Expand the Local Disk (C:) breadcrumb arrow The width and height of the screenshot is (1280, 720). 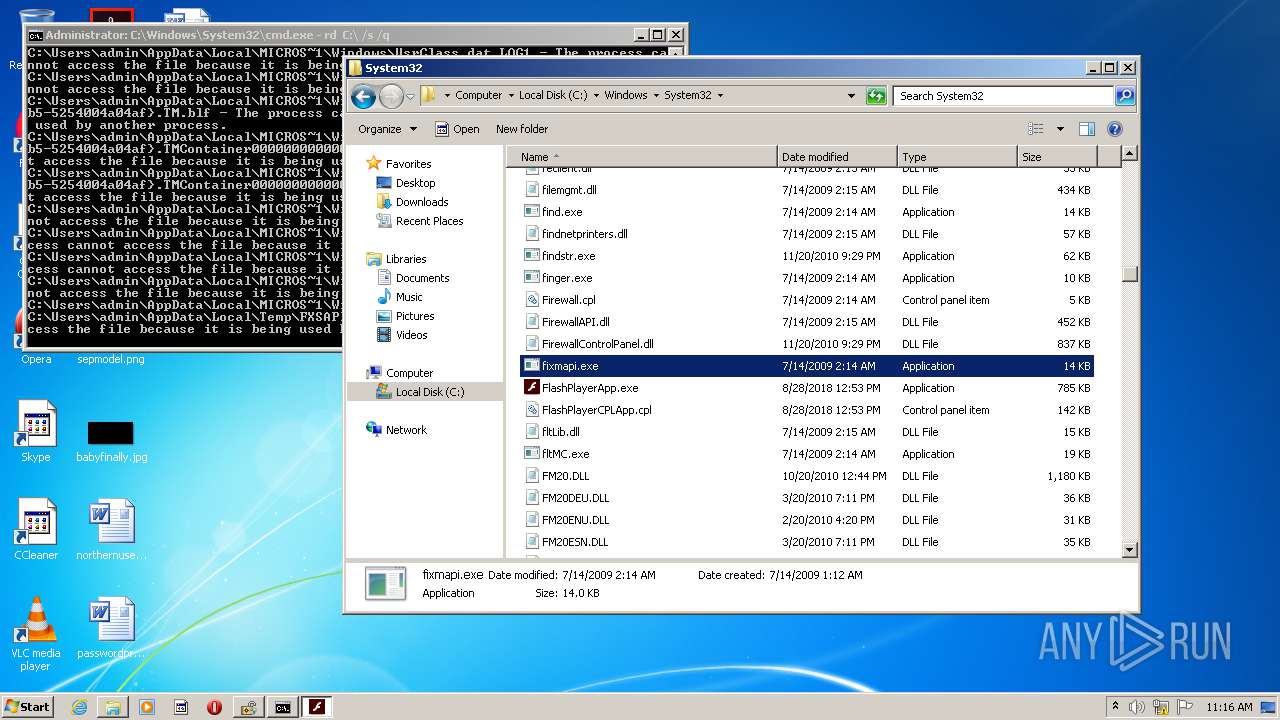tap(596, 96)
